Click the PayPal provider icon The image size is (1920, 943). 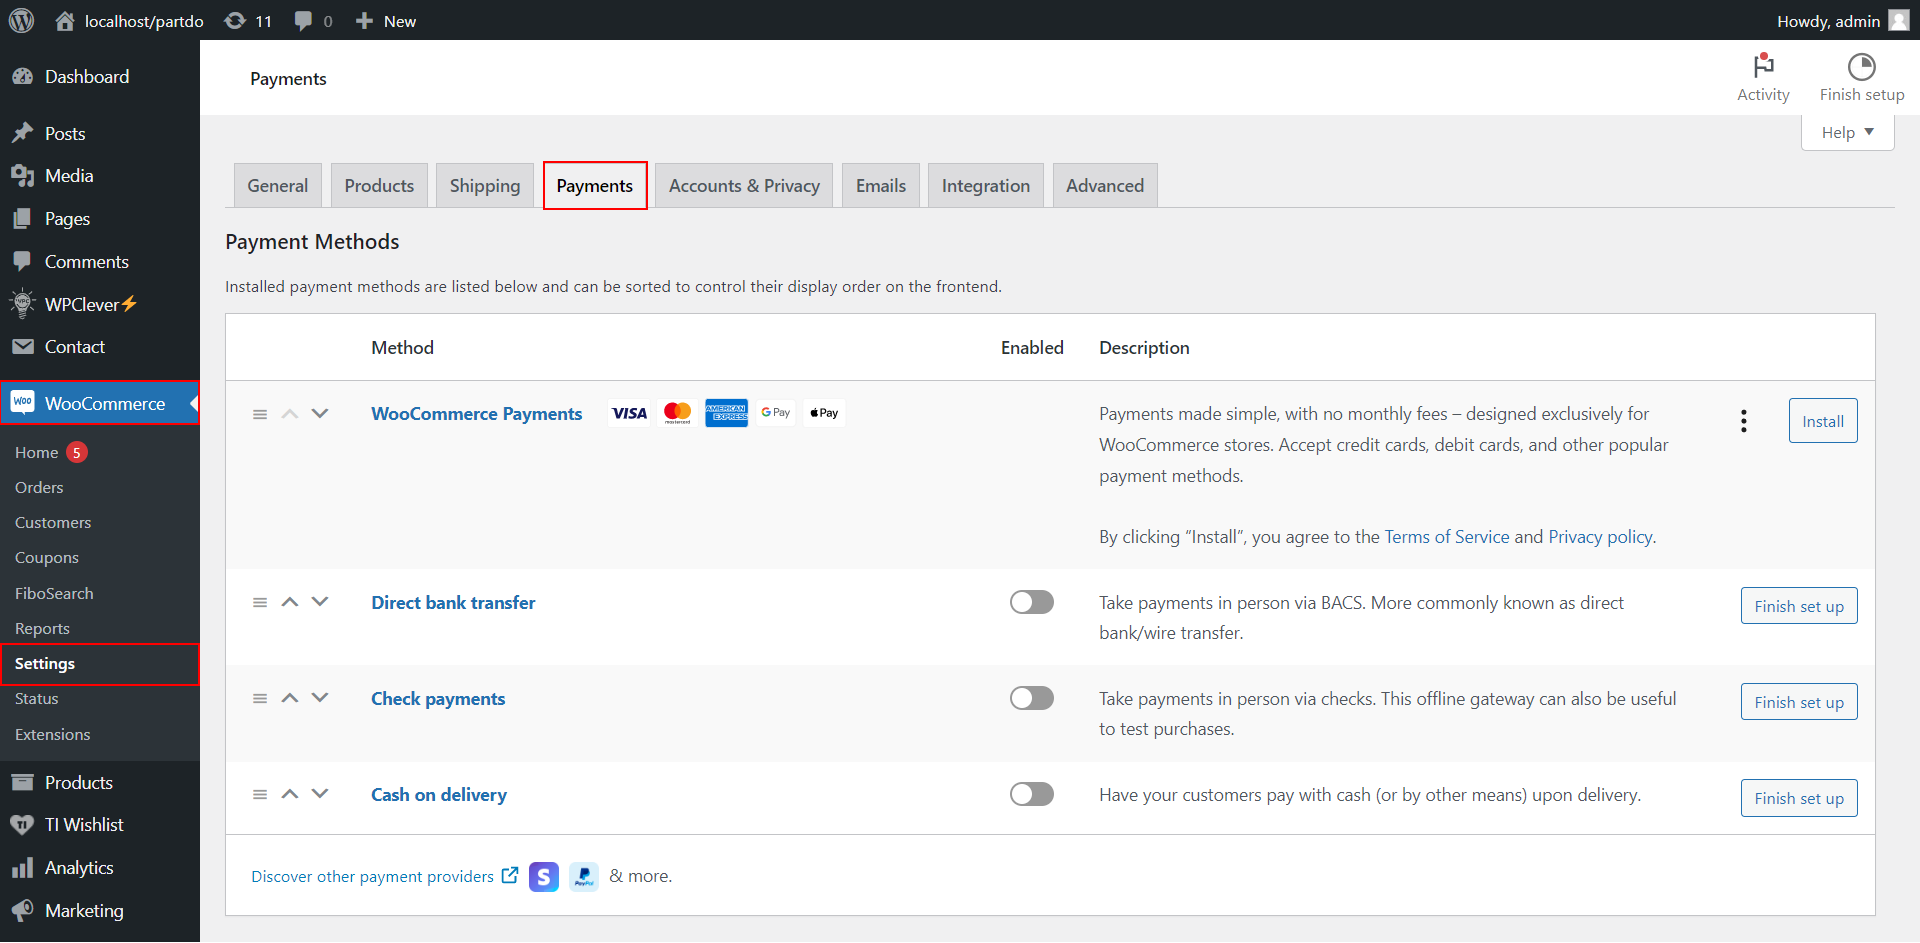tap(583, 877)
